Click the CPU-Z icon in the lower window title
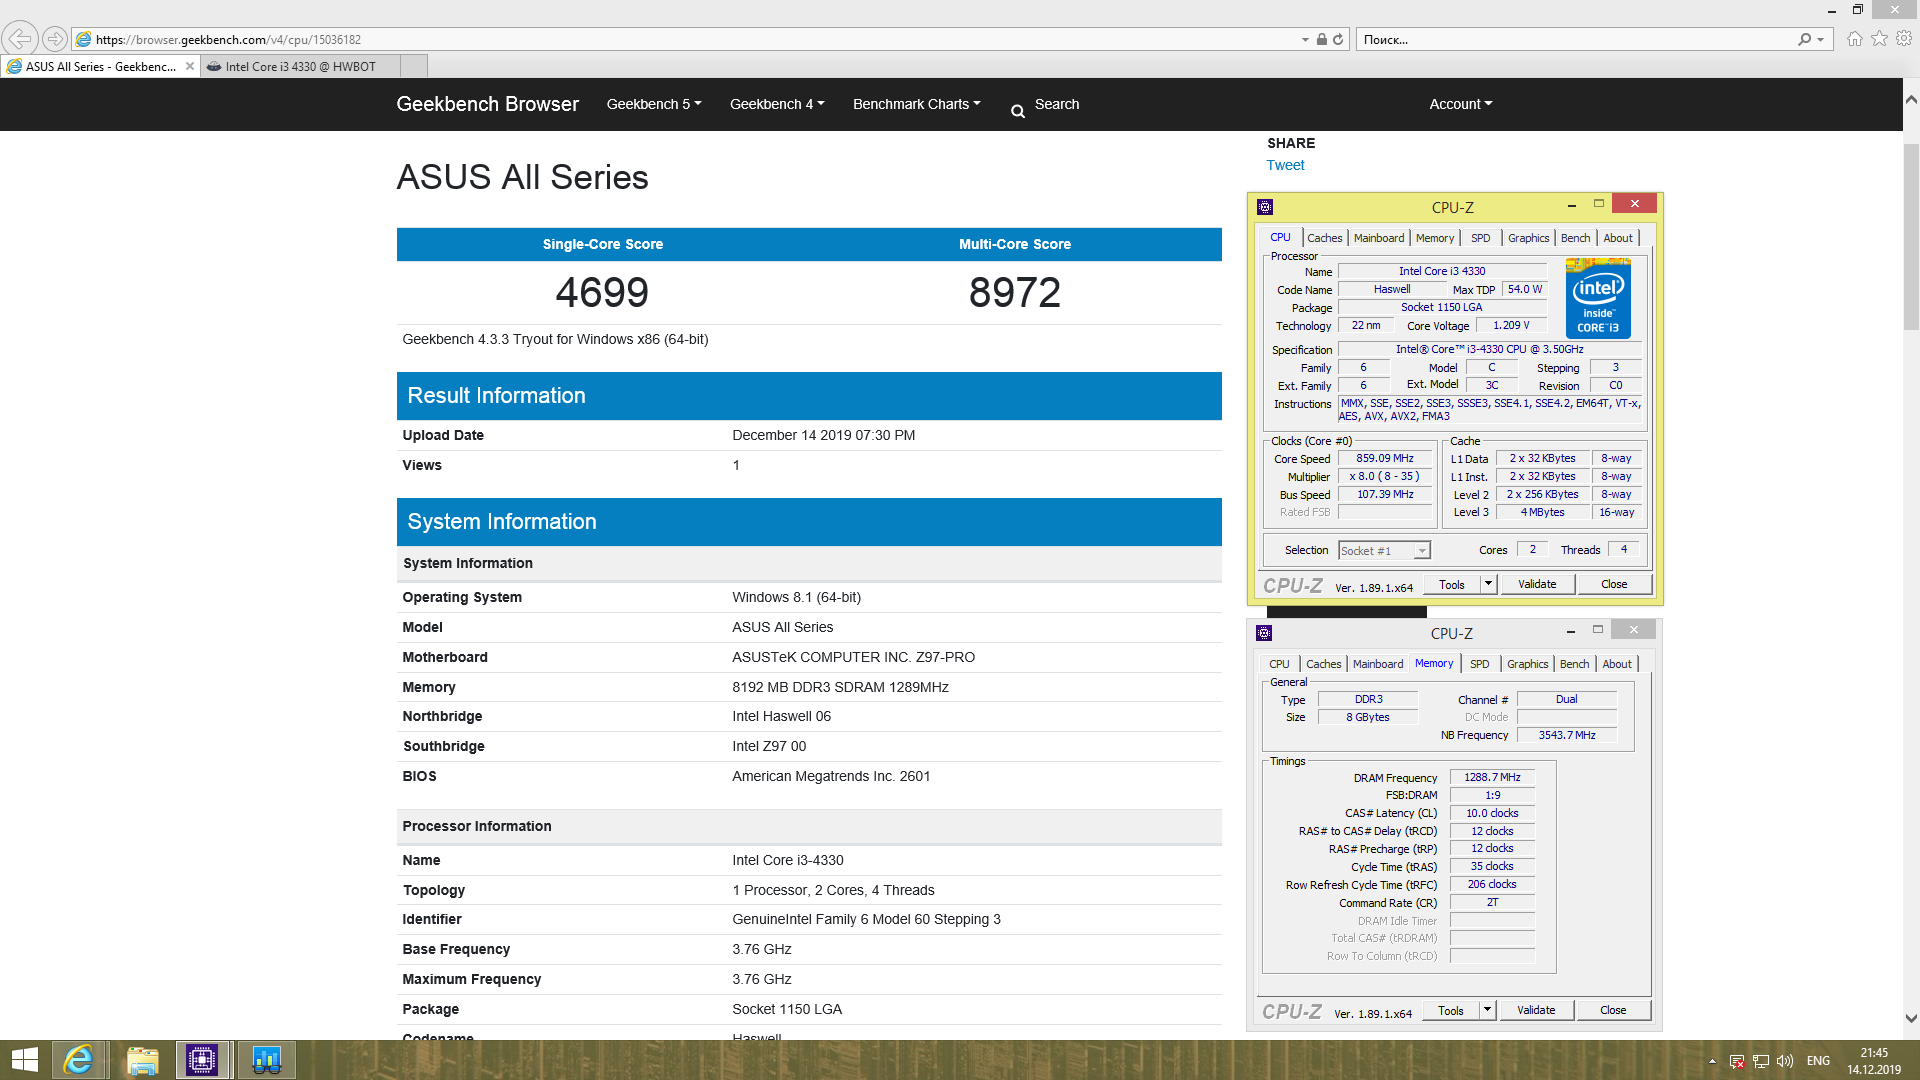Image resolution: width=1920 pixels, height=1080 pixels. pyautogui.click(x=1264, y=633)
